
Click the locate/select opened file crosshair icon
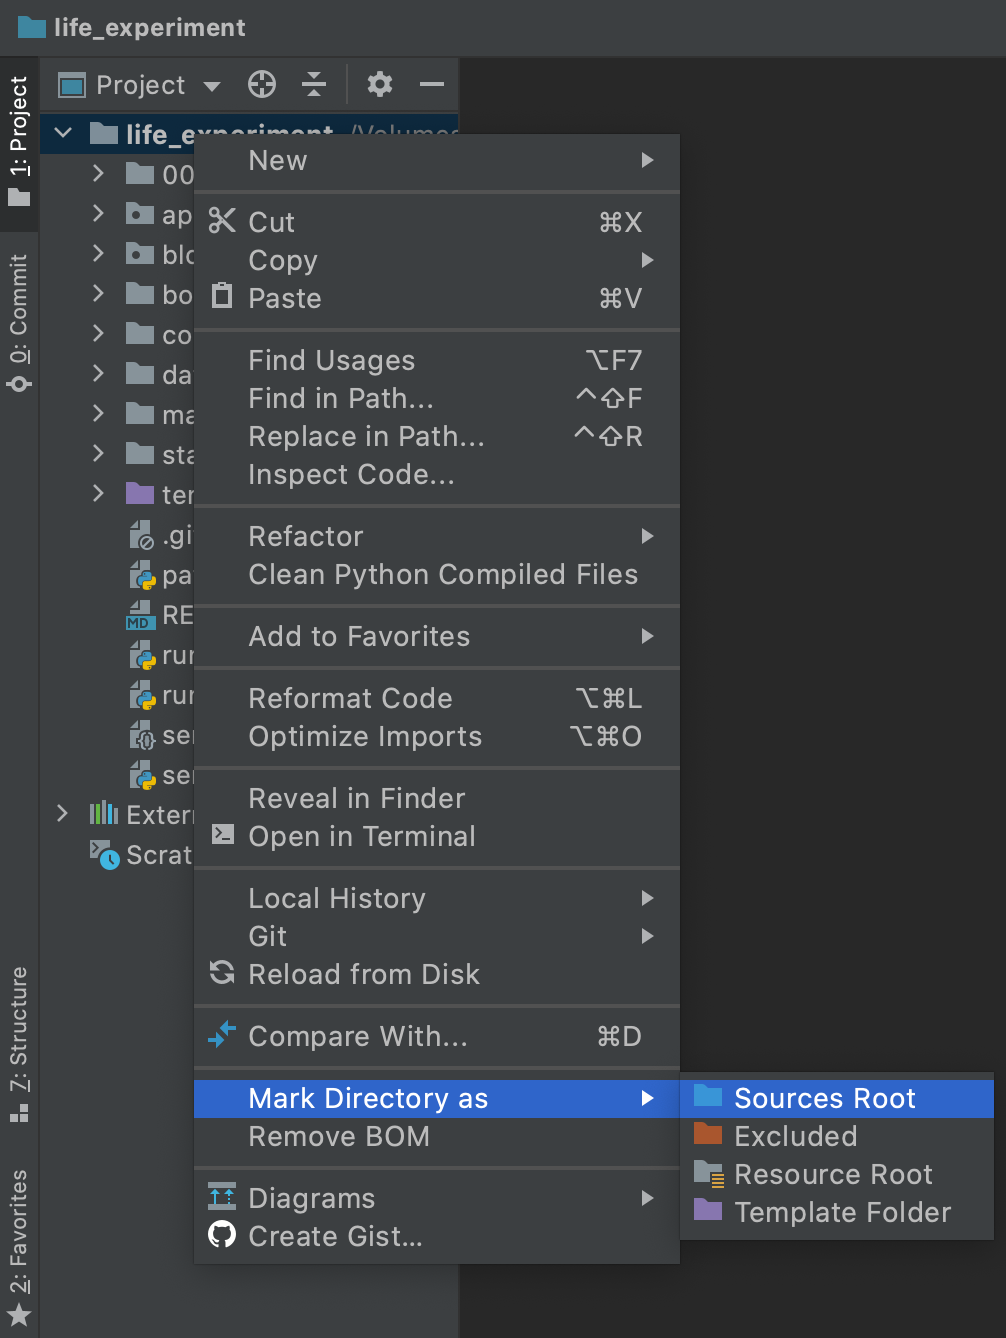pos(262,85)
